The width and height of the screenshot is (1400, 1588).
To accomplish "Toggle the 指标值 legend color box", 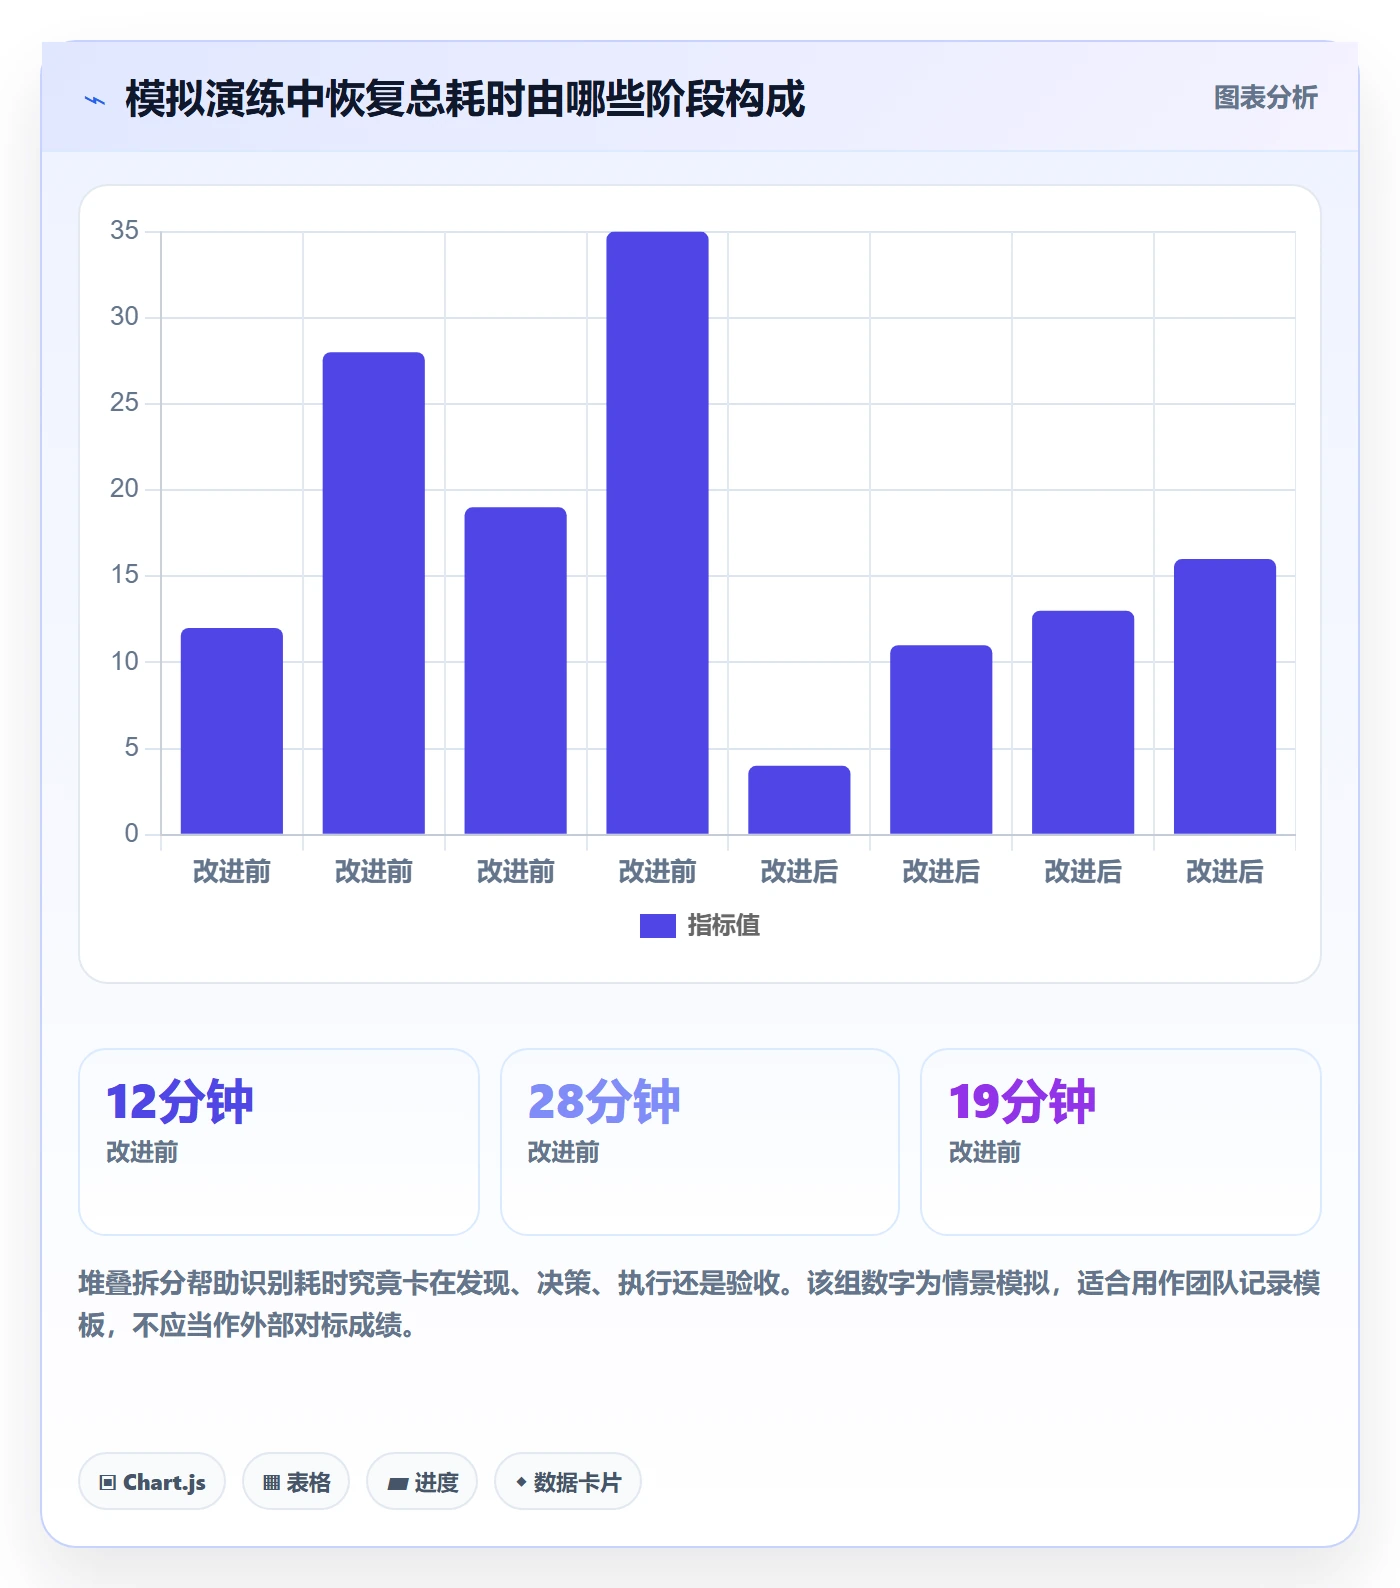I will point(658,926).
